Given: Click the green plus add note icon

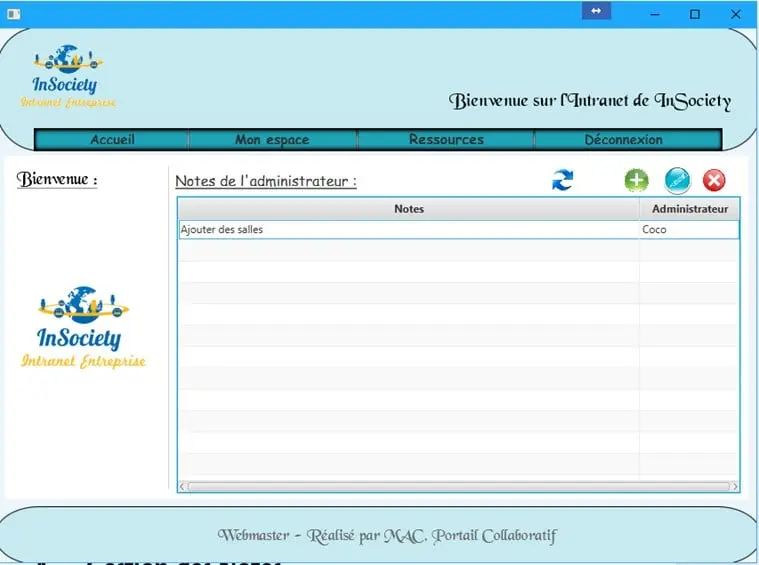Looking at the screenshot, I should [x=636, y=180].
